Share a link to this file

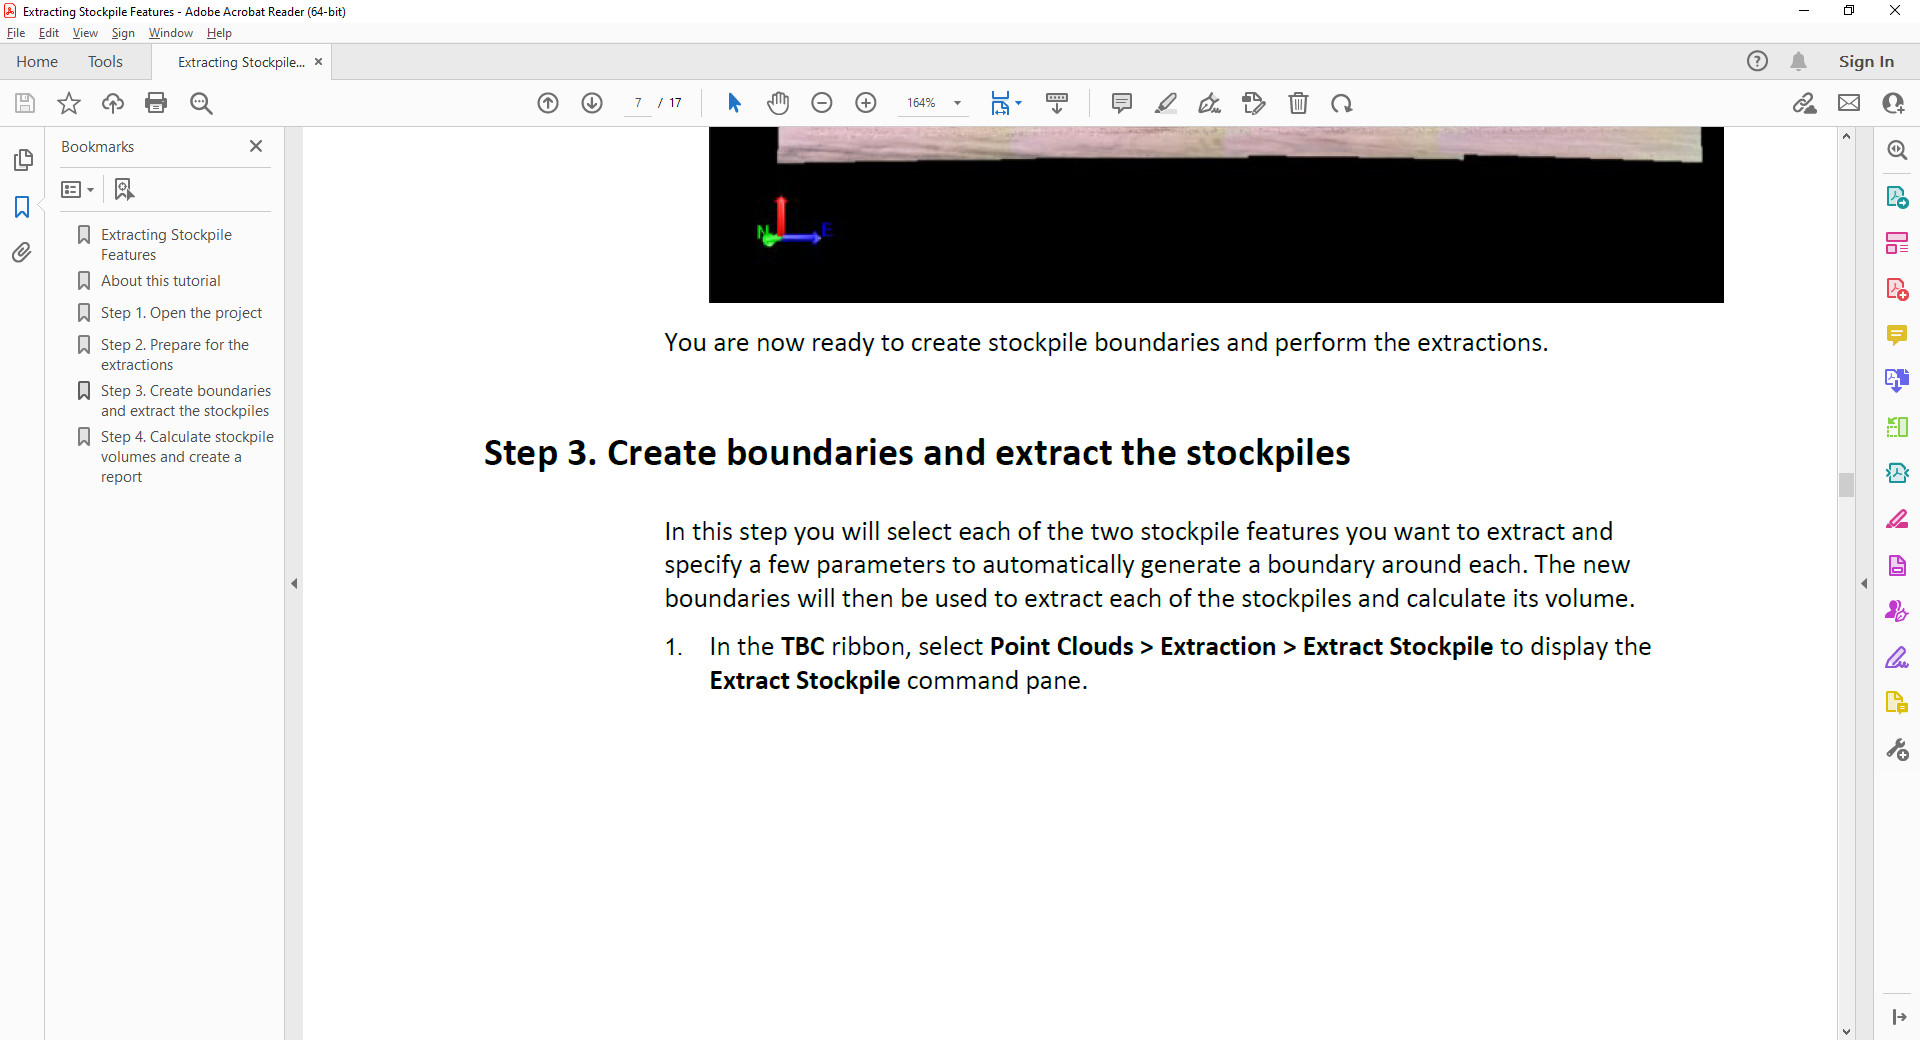click(1805, 103)
